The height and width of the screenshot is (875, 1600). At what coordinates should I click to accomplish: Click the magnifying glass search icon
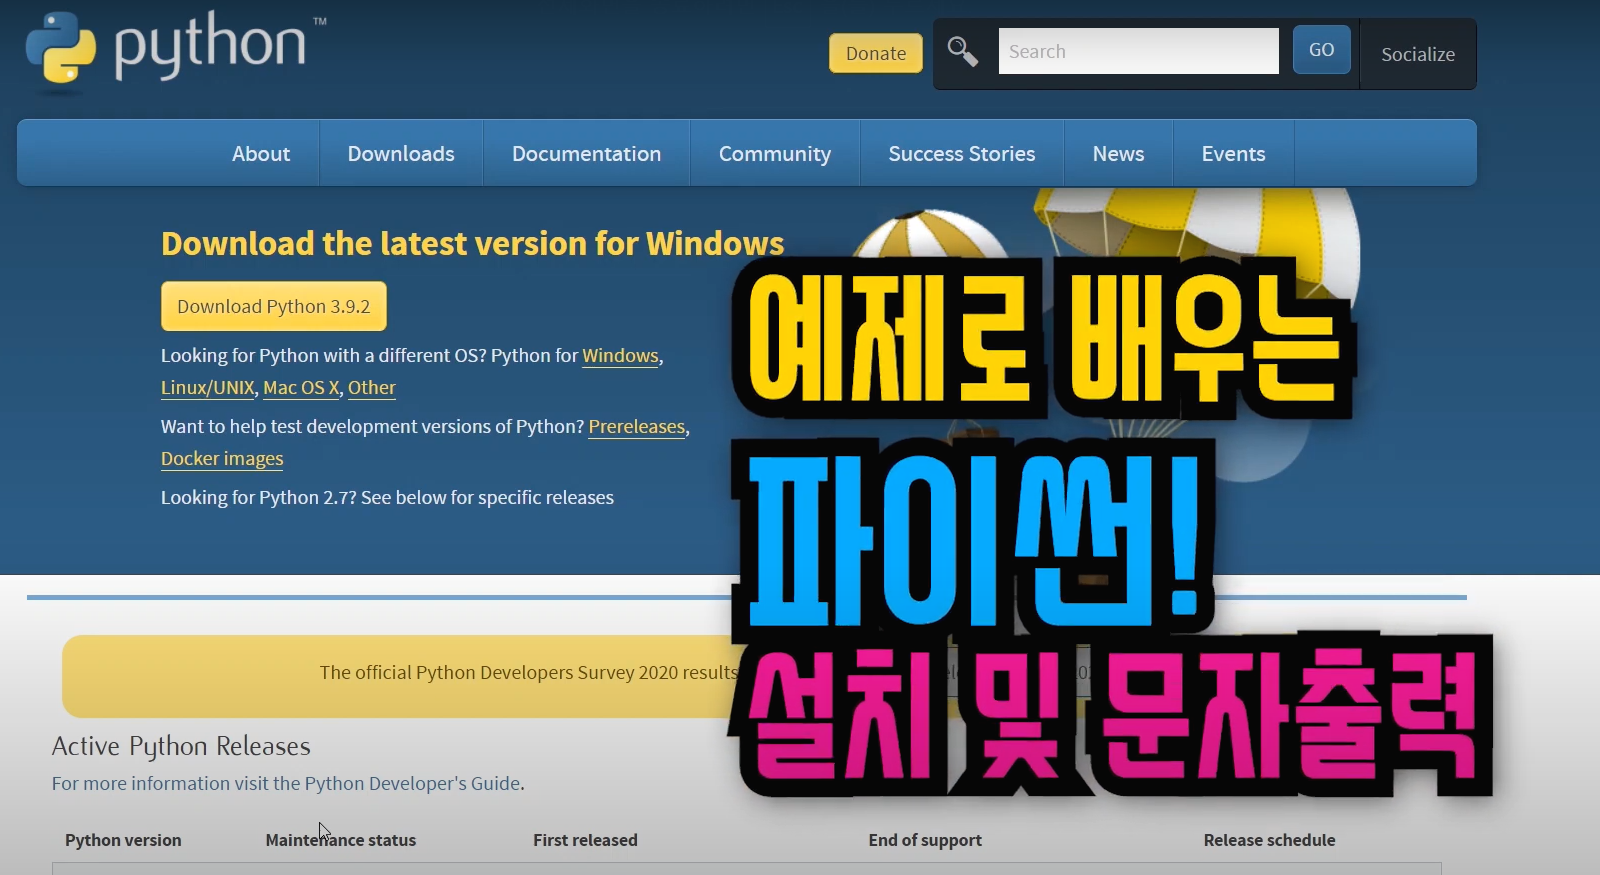(x=962, y=51)
